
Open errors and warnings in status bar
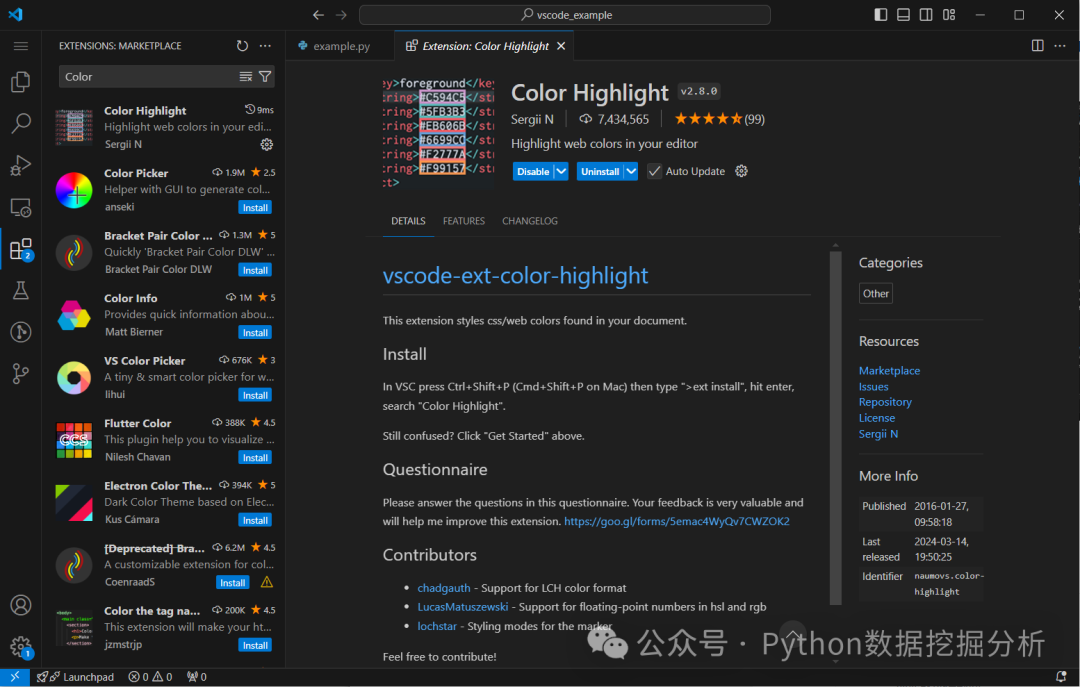coord(150,677)
